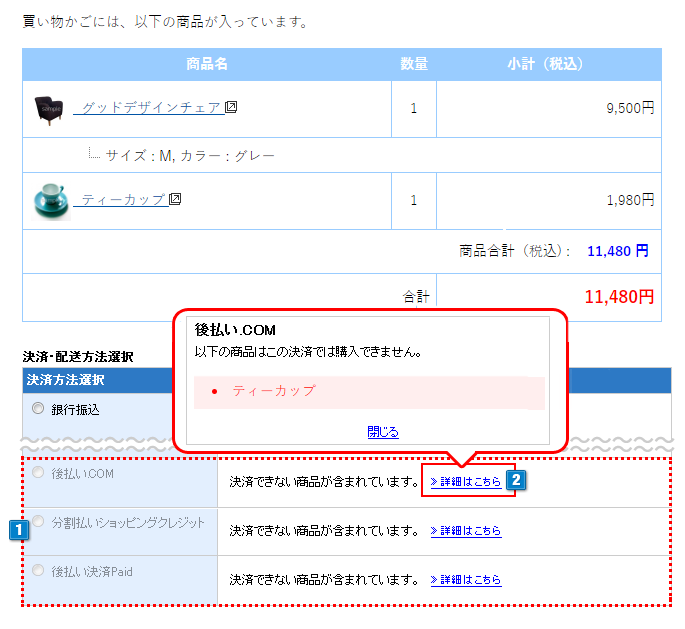Open 詳細はこちら for 後払い決済Paid row

coord(466,580)
